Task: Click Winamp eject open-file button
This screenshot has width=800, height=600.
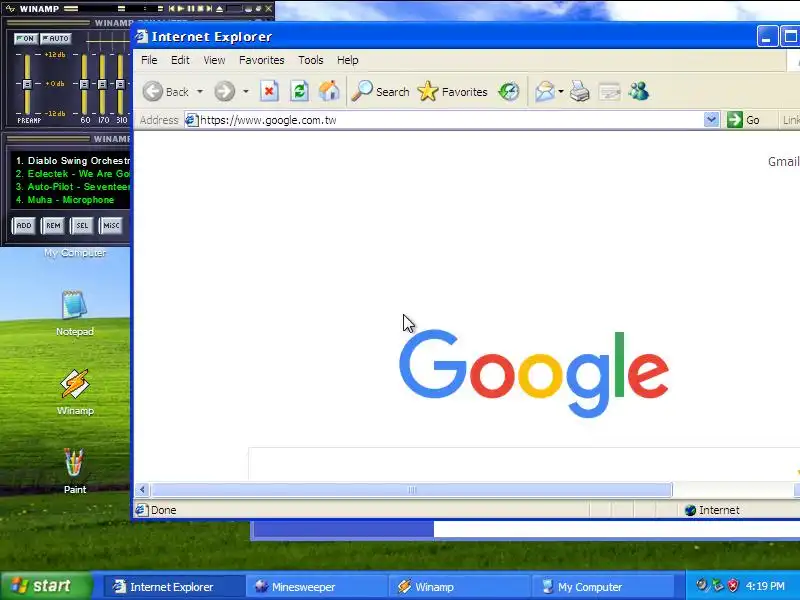Action: (219, 9)
